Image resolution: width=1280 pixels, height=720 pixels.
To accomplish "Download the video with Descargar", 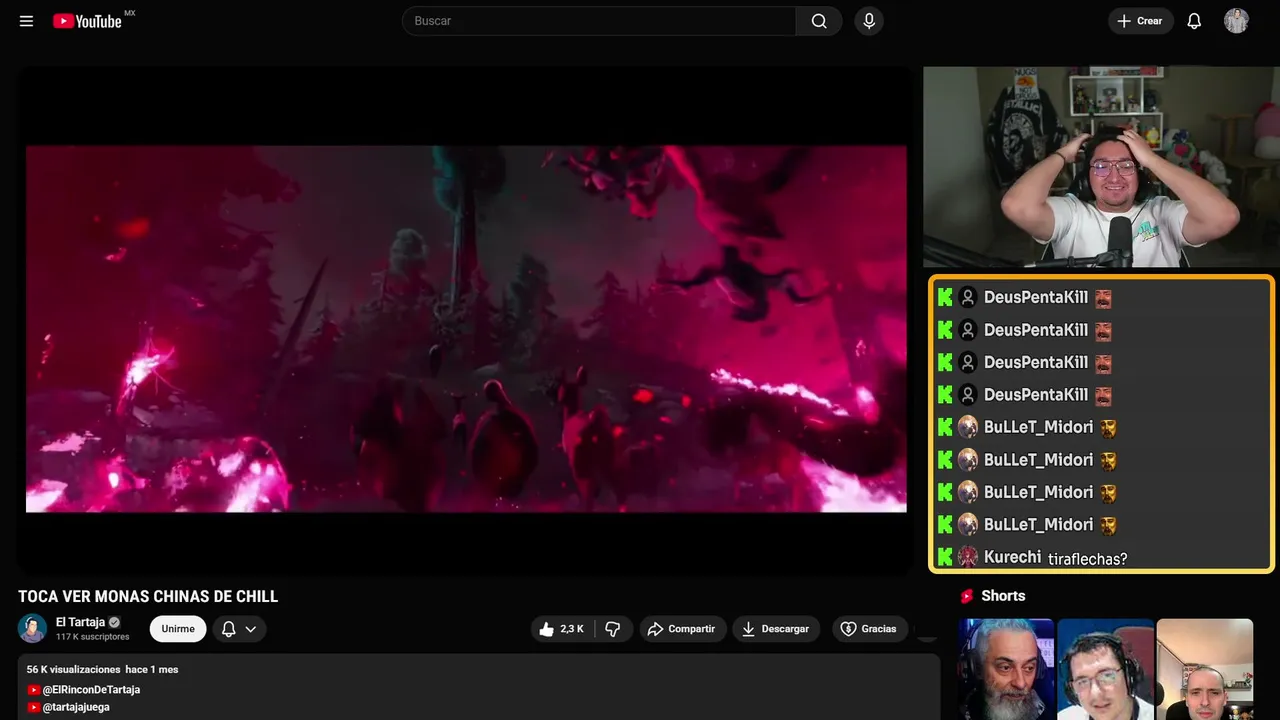I will pyautogui.click(x=776, y=629).
